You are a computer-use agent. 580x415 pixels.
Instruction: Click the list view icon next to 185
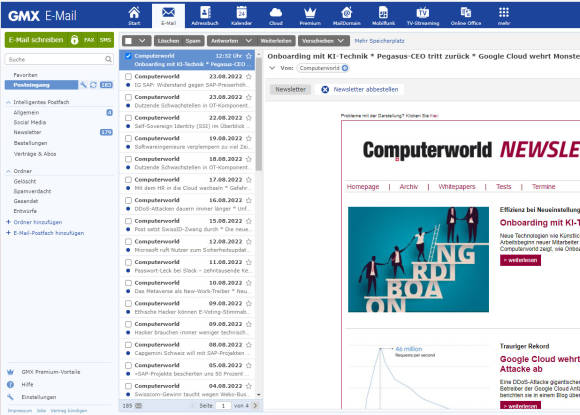pos(138,406)
